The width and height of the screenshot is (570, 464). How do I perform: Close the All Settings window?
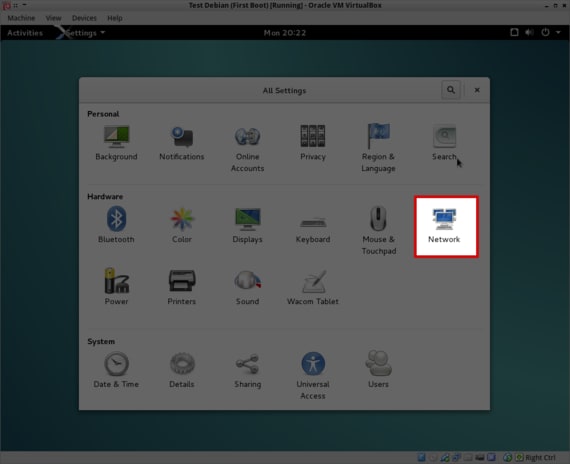point(477,90)
